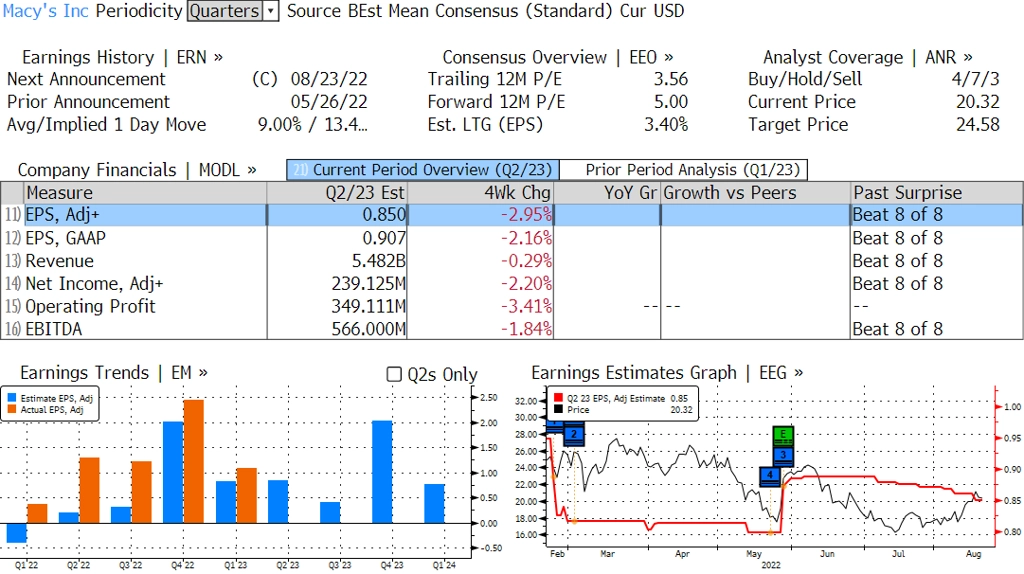Image resolution: width=1024 pixels, height=574 pixels.
Task: Click the Q4'23 blue estimate bar
Action: pyautogui.click(x=382, y=471)
